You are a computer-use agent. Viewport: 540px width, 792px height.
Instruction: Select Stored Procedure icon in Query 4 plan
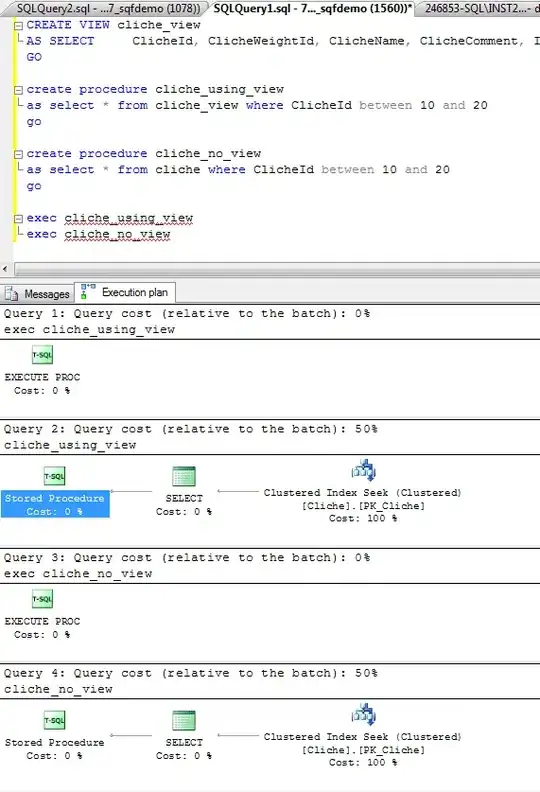[55, 720]
